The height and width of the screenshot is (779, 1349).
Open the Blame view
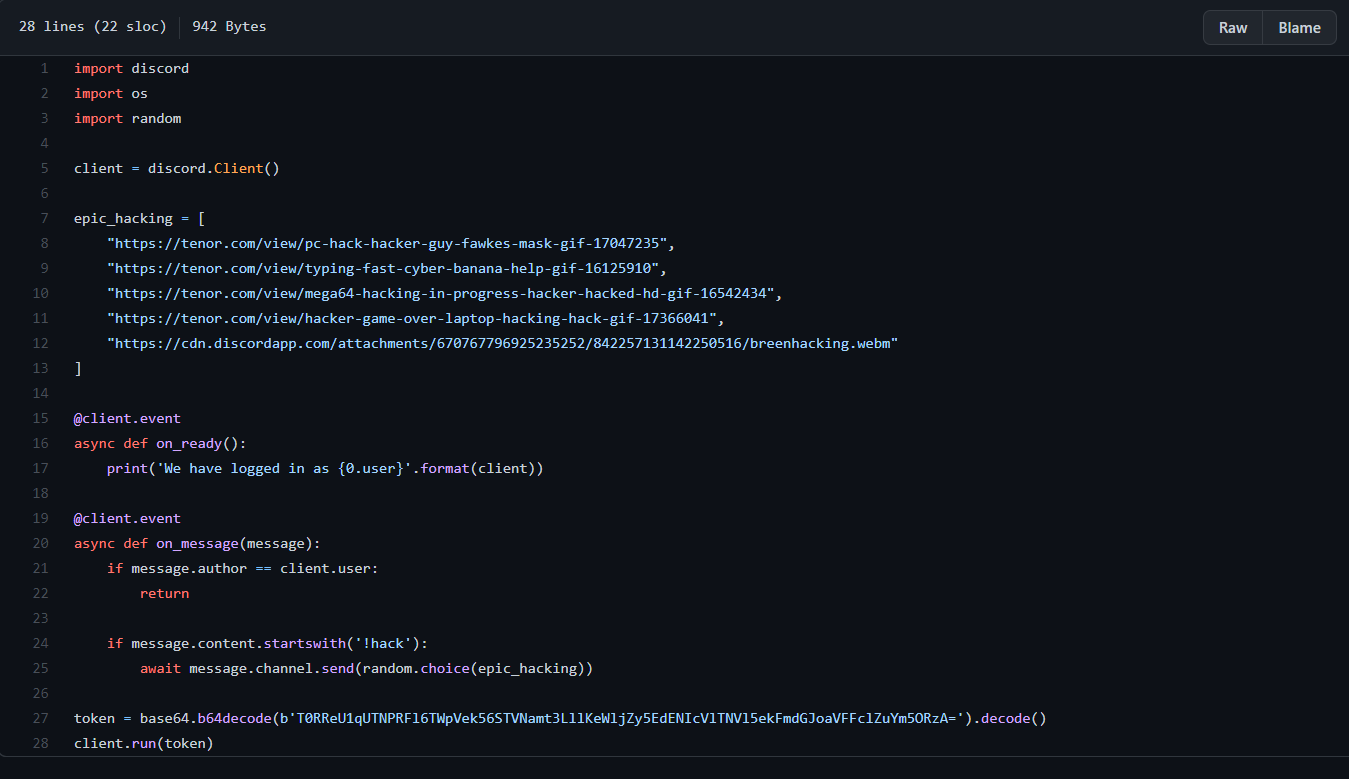point(1299,27)
